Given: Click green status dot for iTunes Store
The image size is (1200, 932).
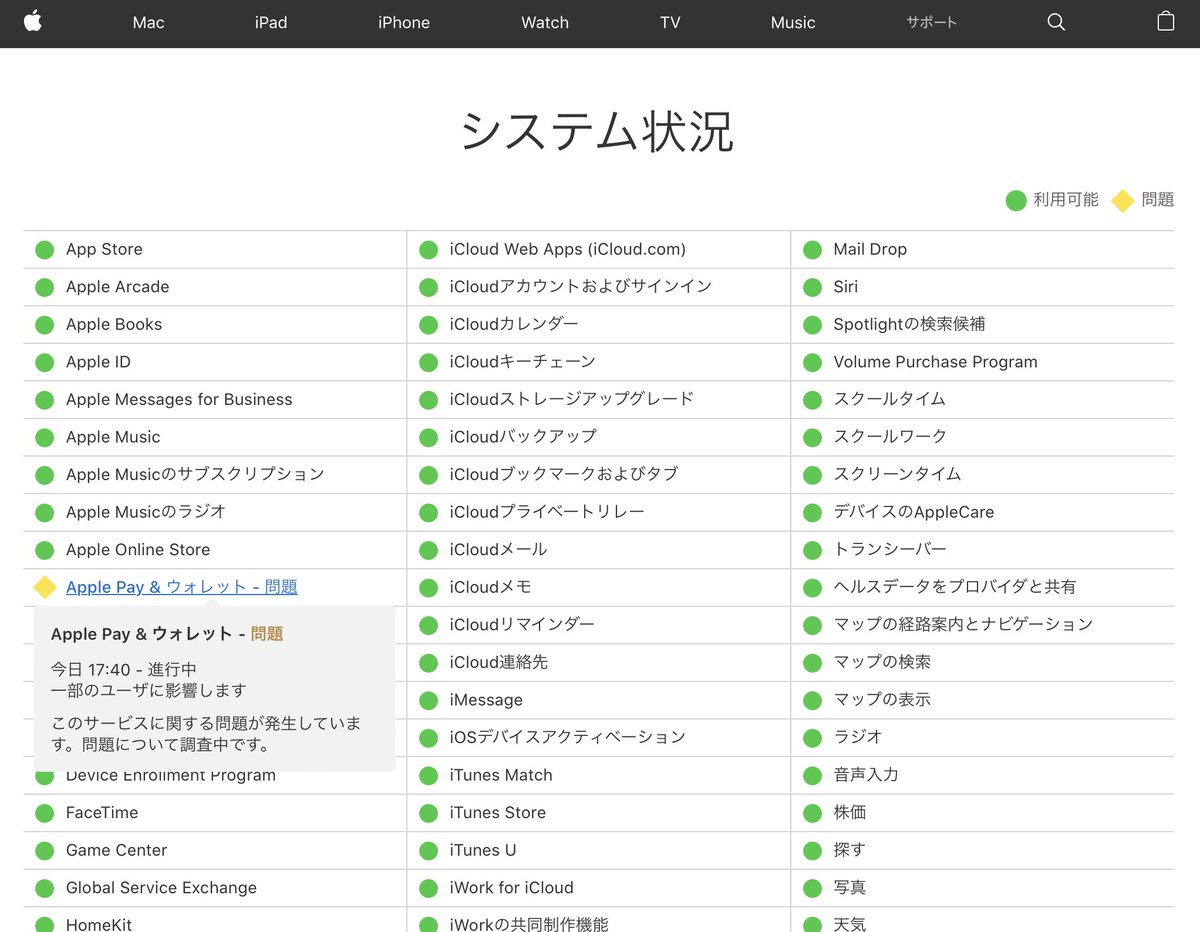Looking at the screenshot, I should pyautogui.click(x=428, y=813).
